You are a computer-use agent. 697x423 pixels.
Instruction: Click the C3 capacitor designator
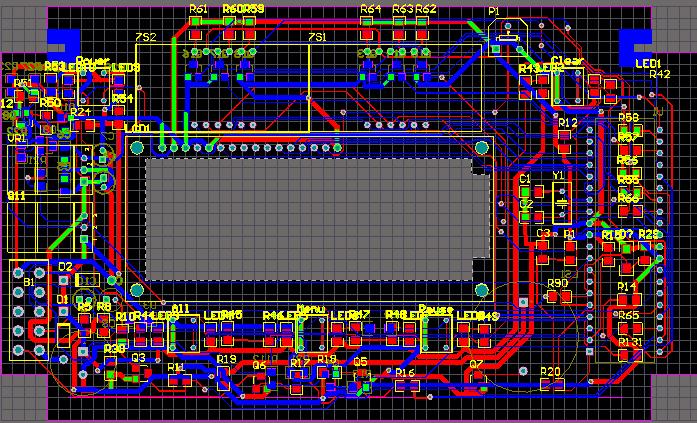(543, 233)
